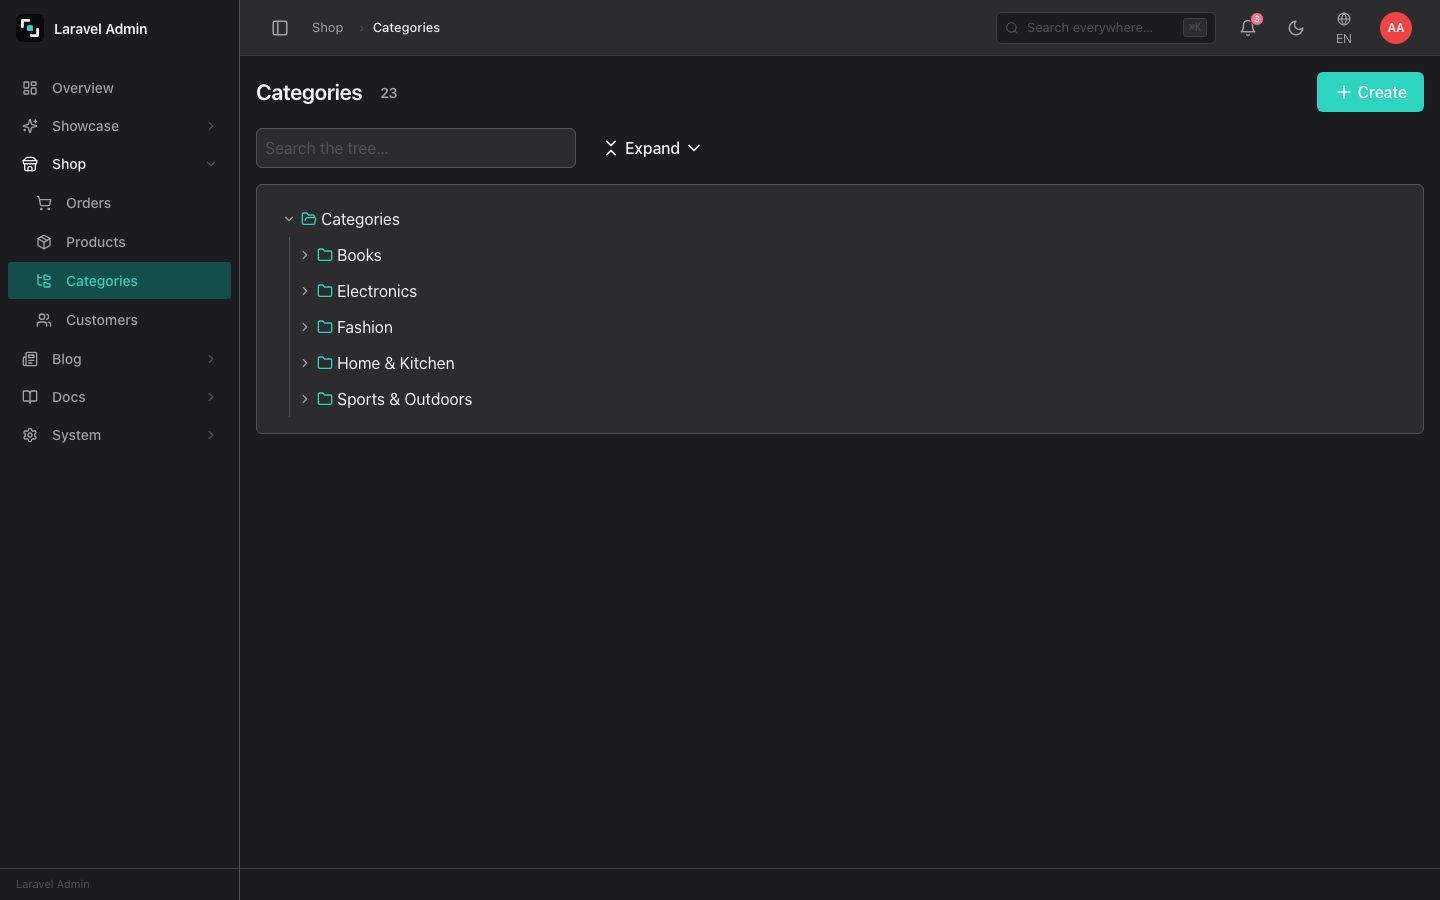Open the EN language selector
The height and width of the screenshot is (900, 1440).
[x=1344, y=28]
